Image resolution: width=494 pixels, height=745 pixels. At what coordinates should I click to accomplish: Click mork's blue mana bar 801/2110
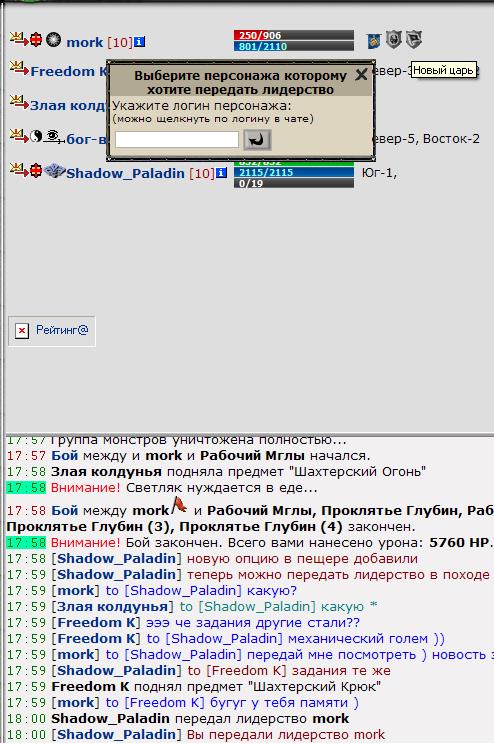294,46
